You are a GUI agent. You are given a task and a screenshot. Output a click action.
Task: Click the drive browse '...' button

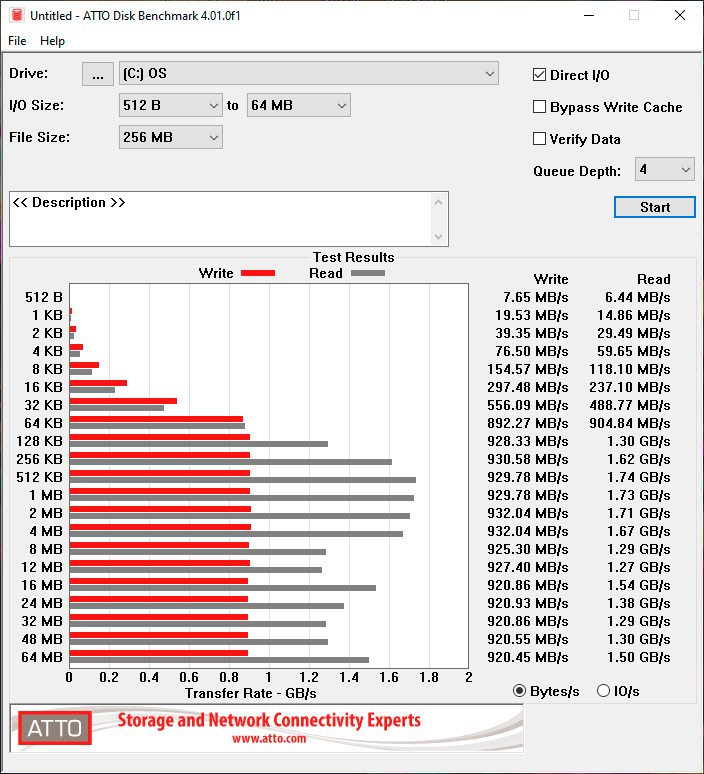coord(98,74)
